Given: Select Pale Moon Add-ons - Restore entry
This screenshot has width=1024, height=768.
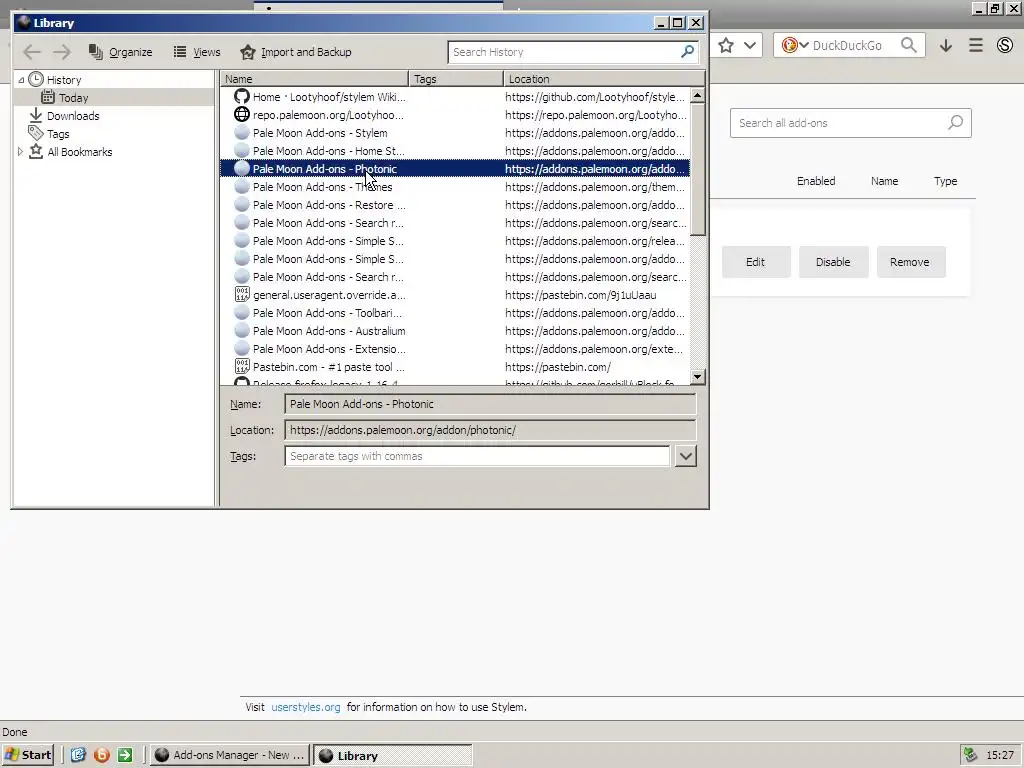Looking at the screenshot, I should 455,205.
